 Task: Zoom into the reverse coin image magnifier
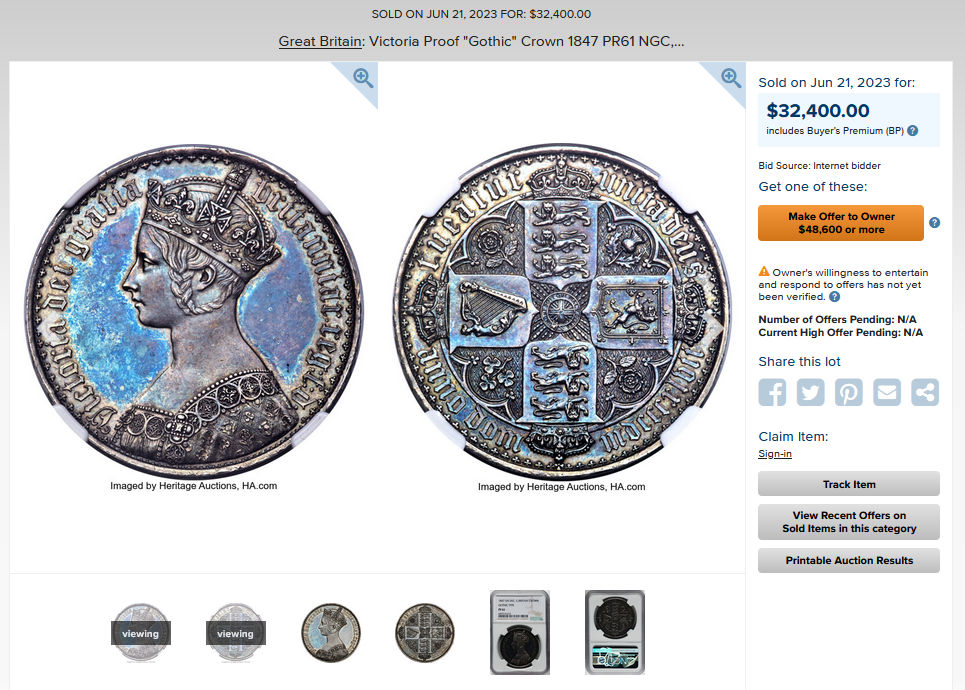[731, 78]
